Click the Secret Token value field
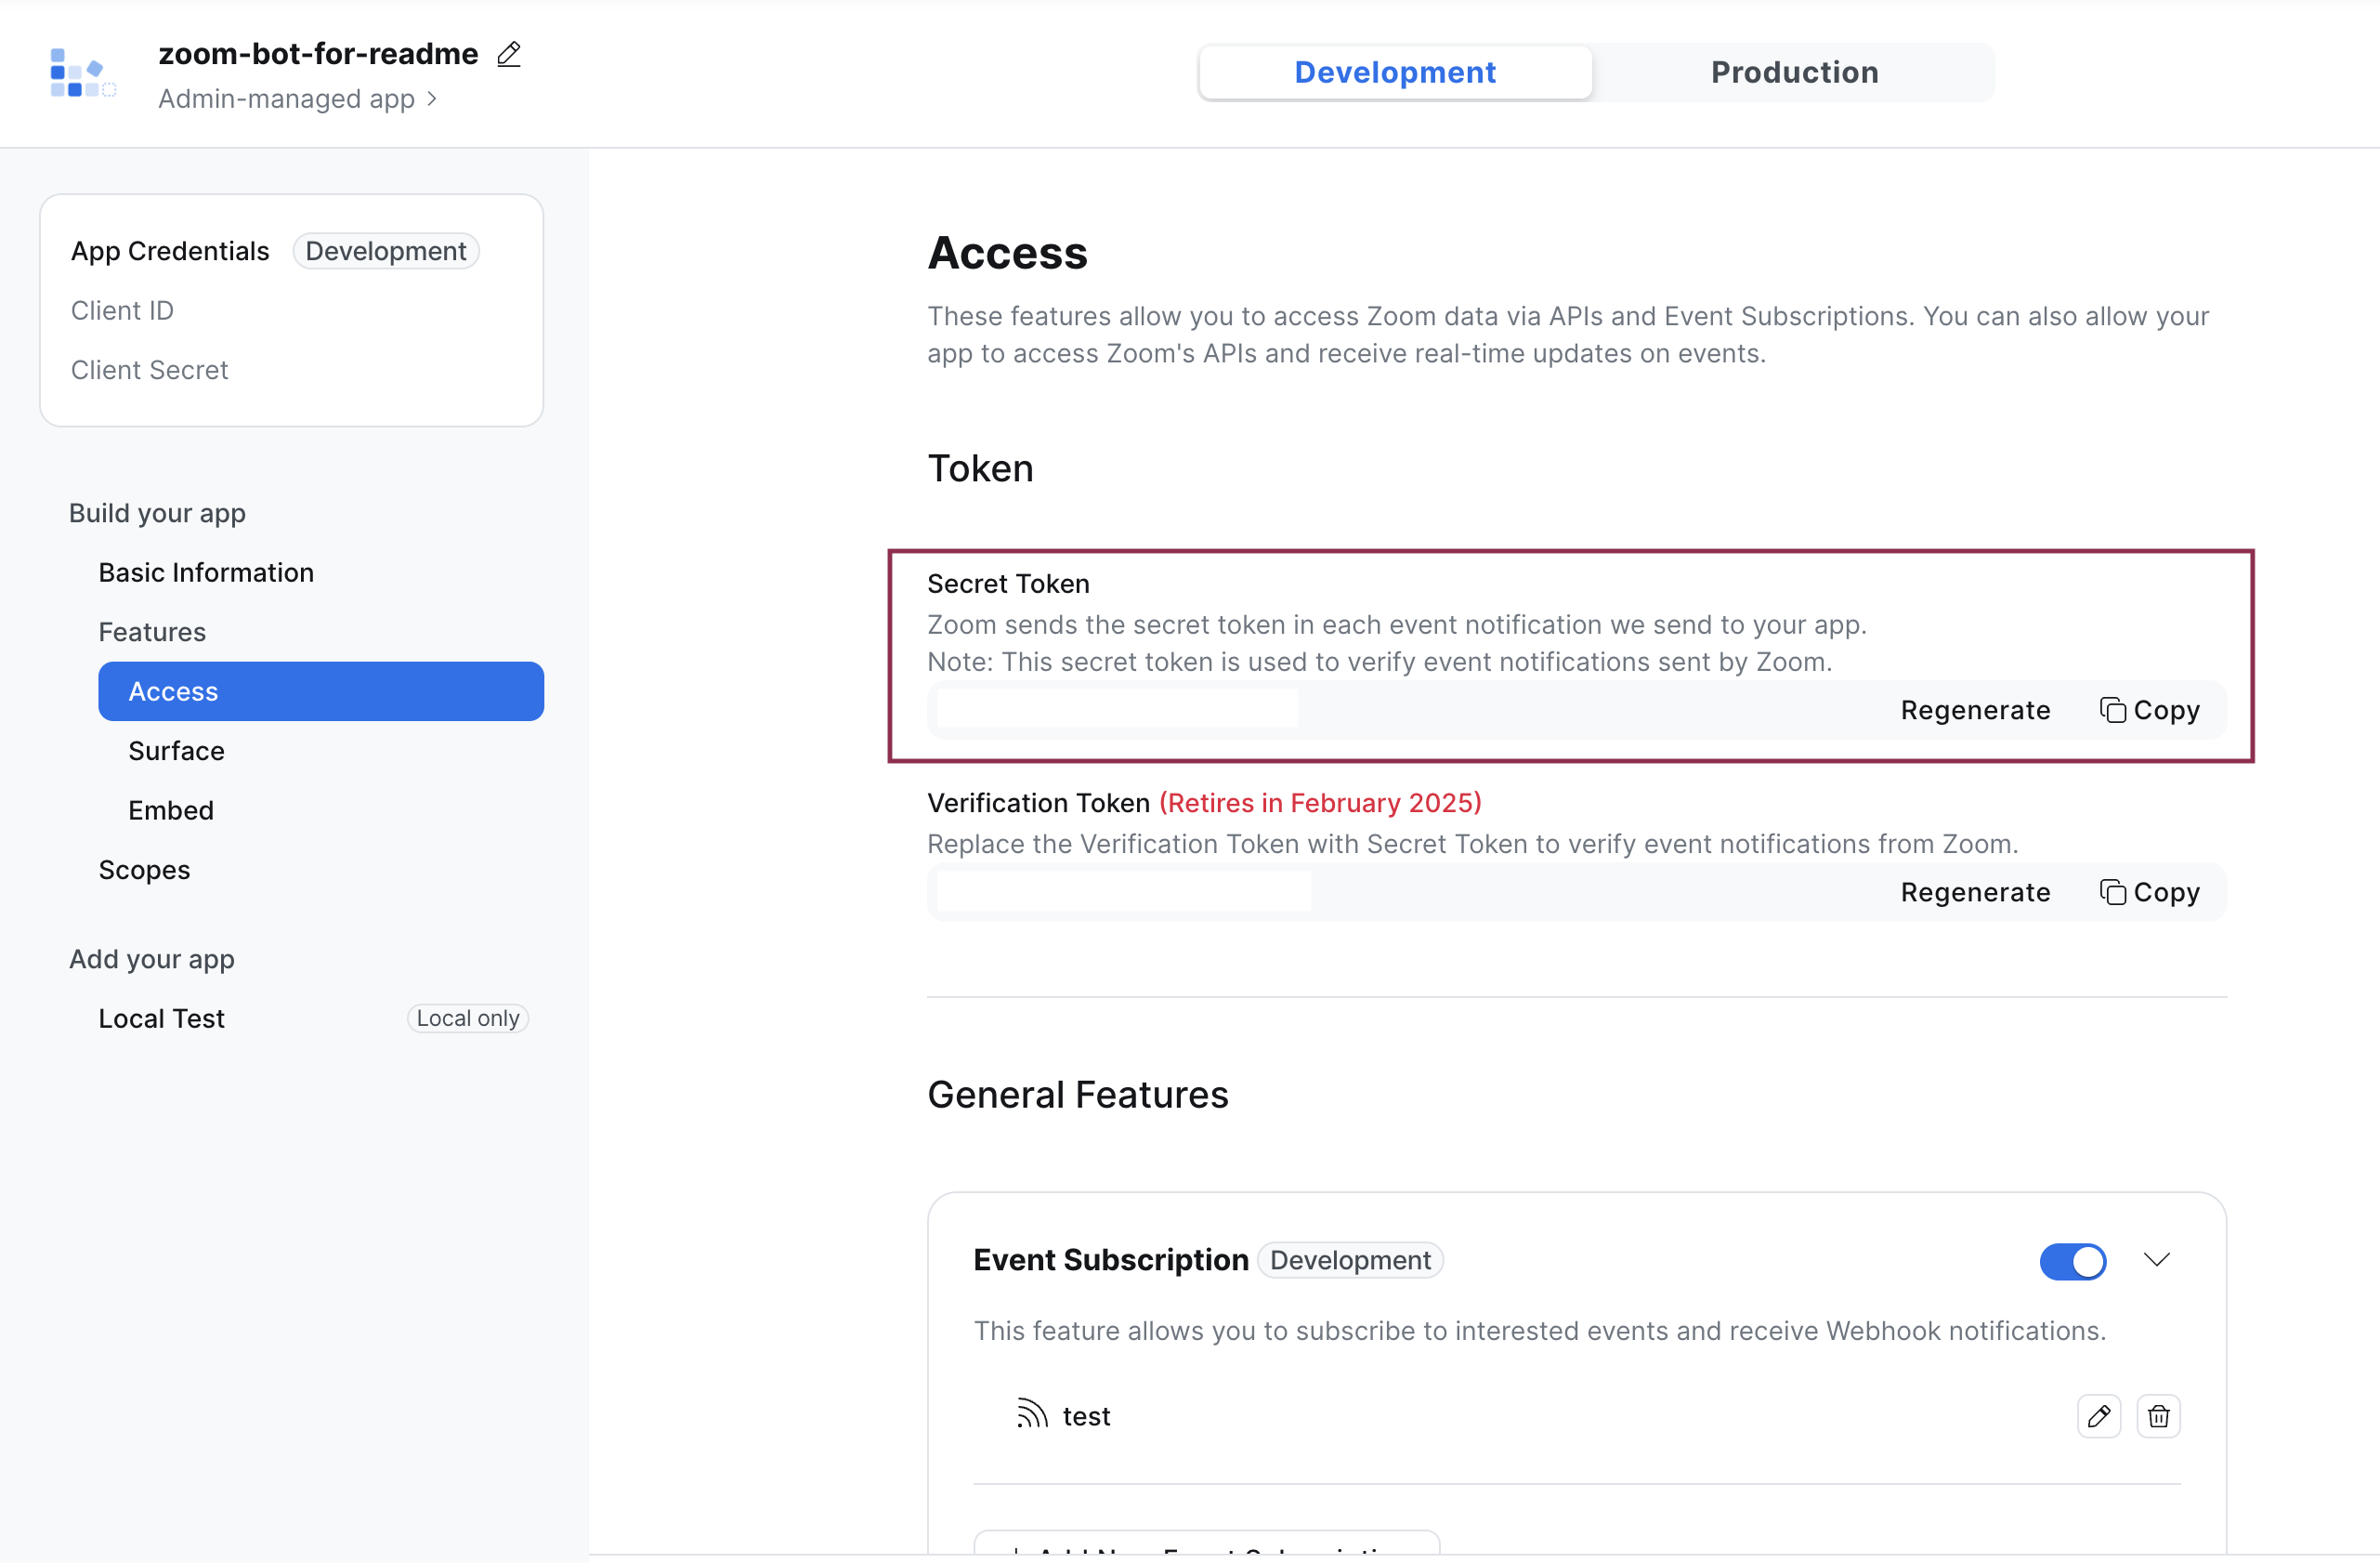The width and height of the screenshot is (2380, 1563). (x=1117, y=709)
